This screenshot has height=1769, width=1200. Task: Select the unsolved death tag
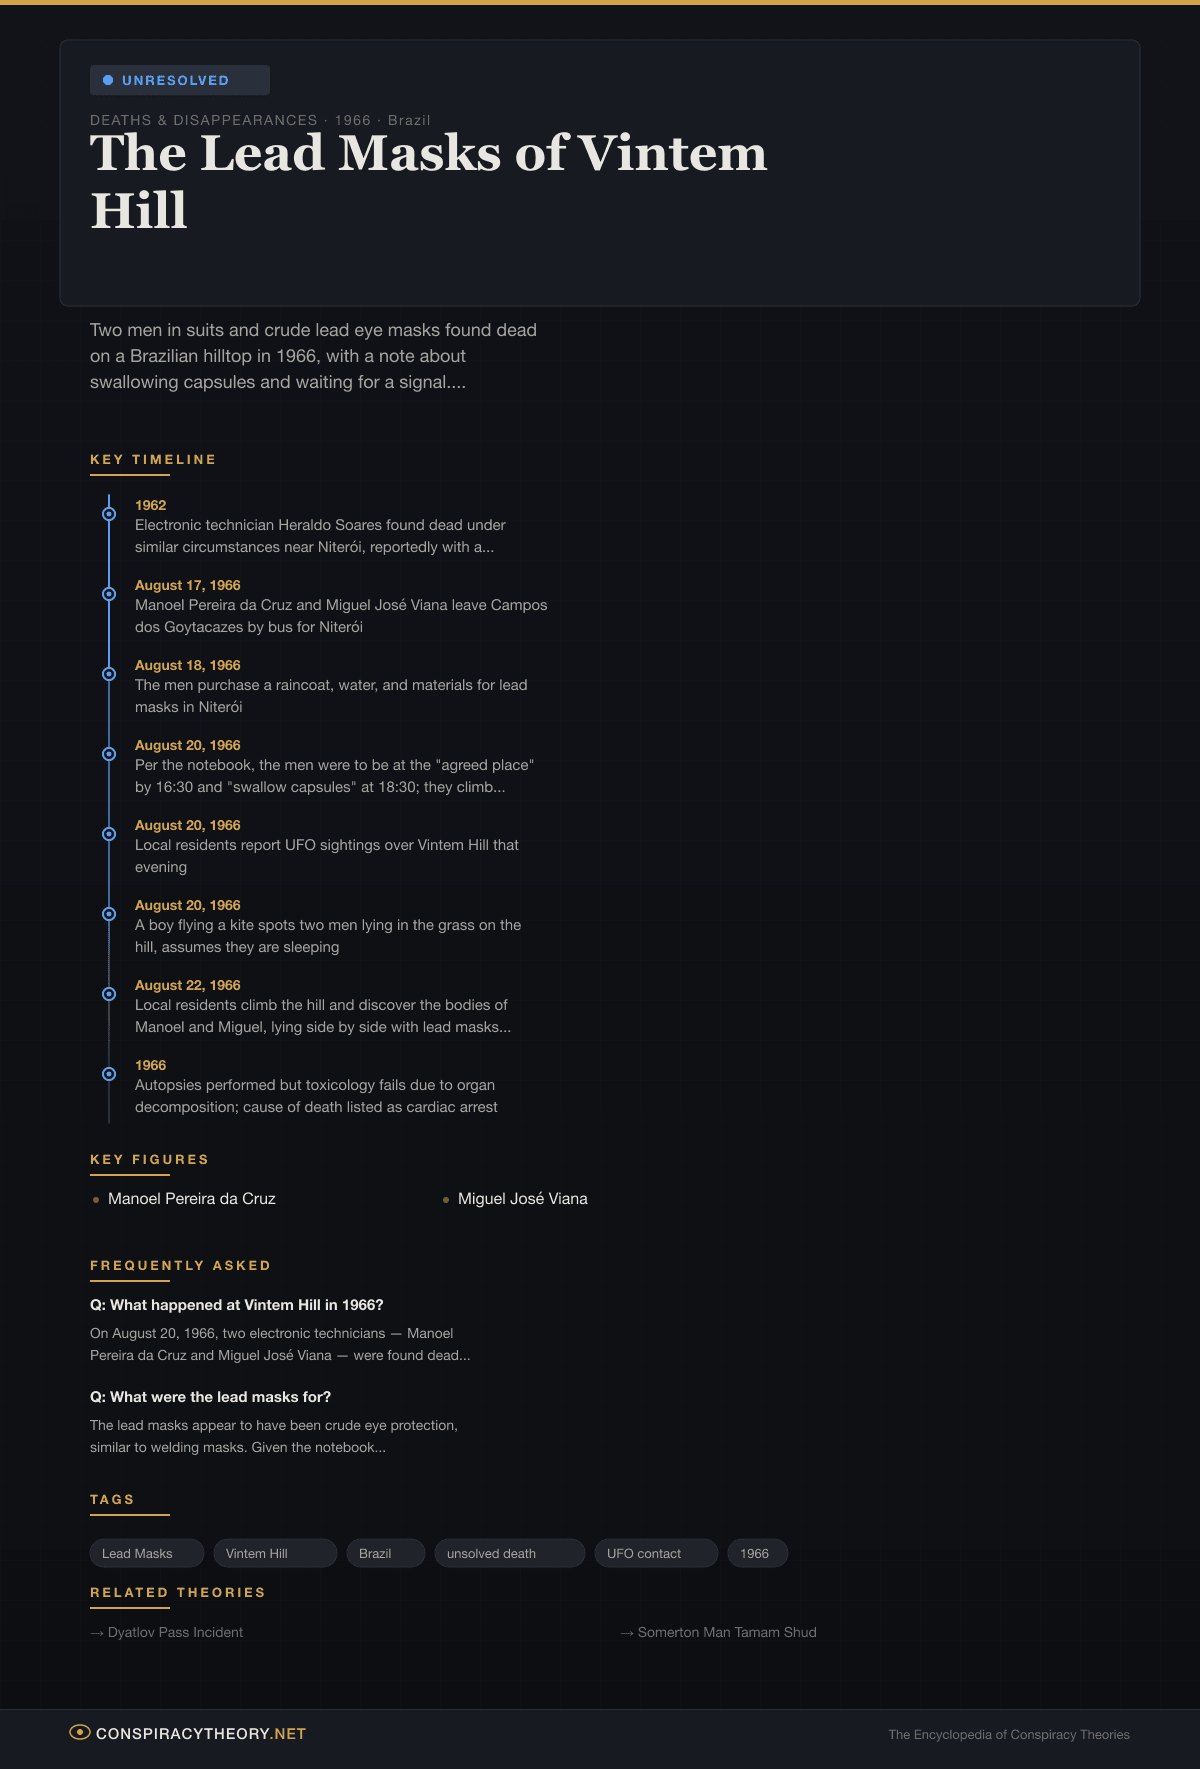509,1553
